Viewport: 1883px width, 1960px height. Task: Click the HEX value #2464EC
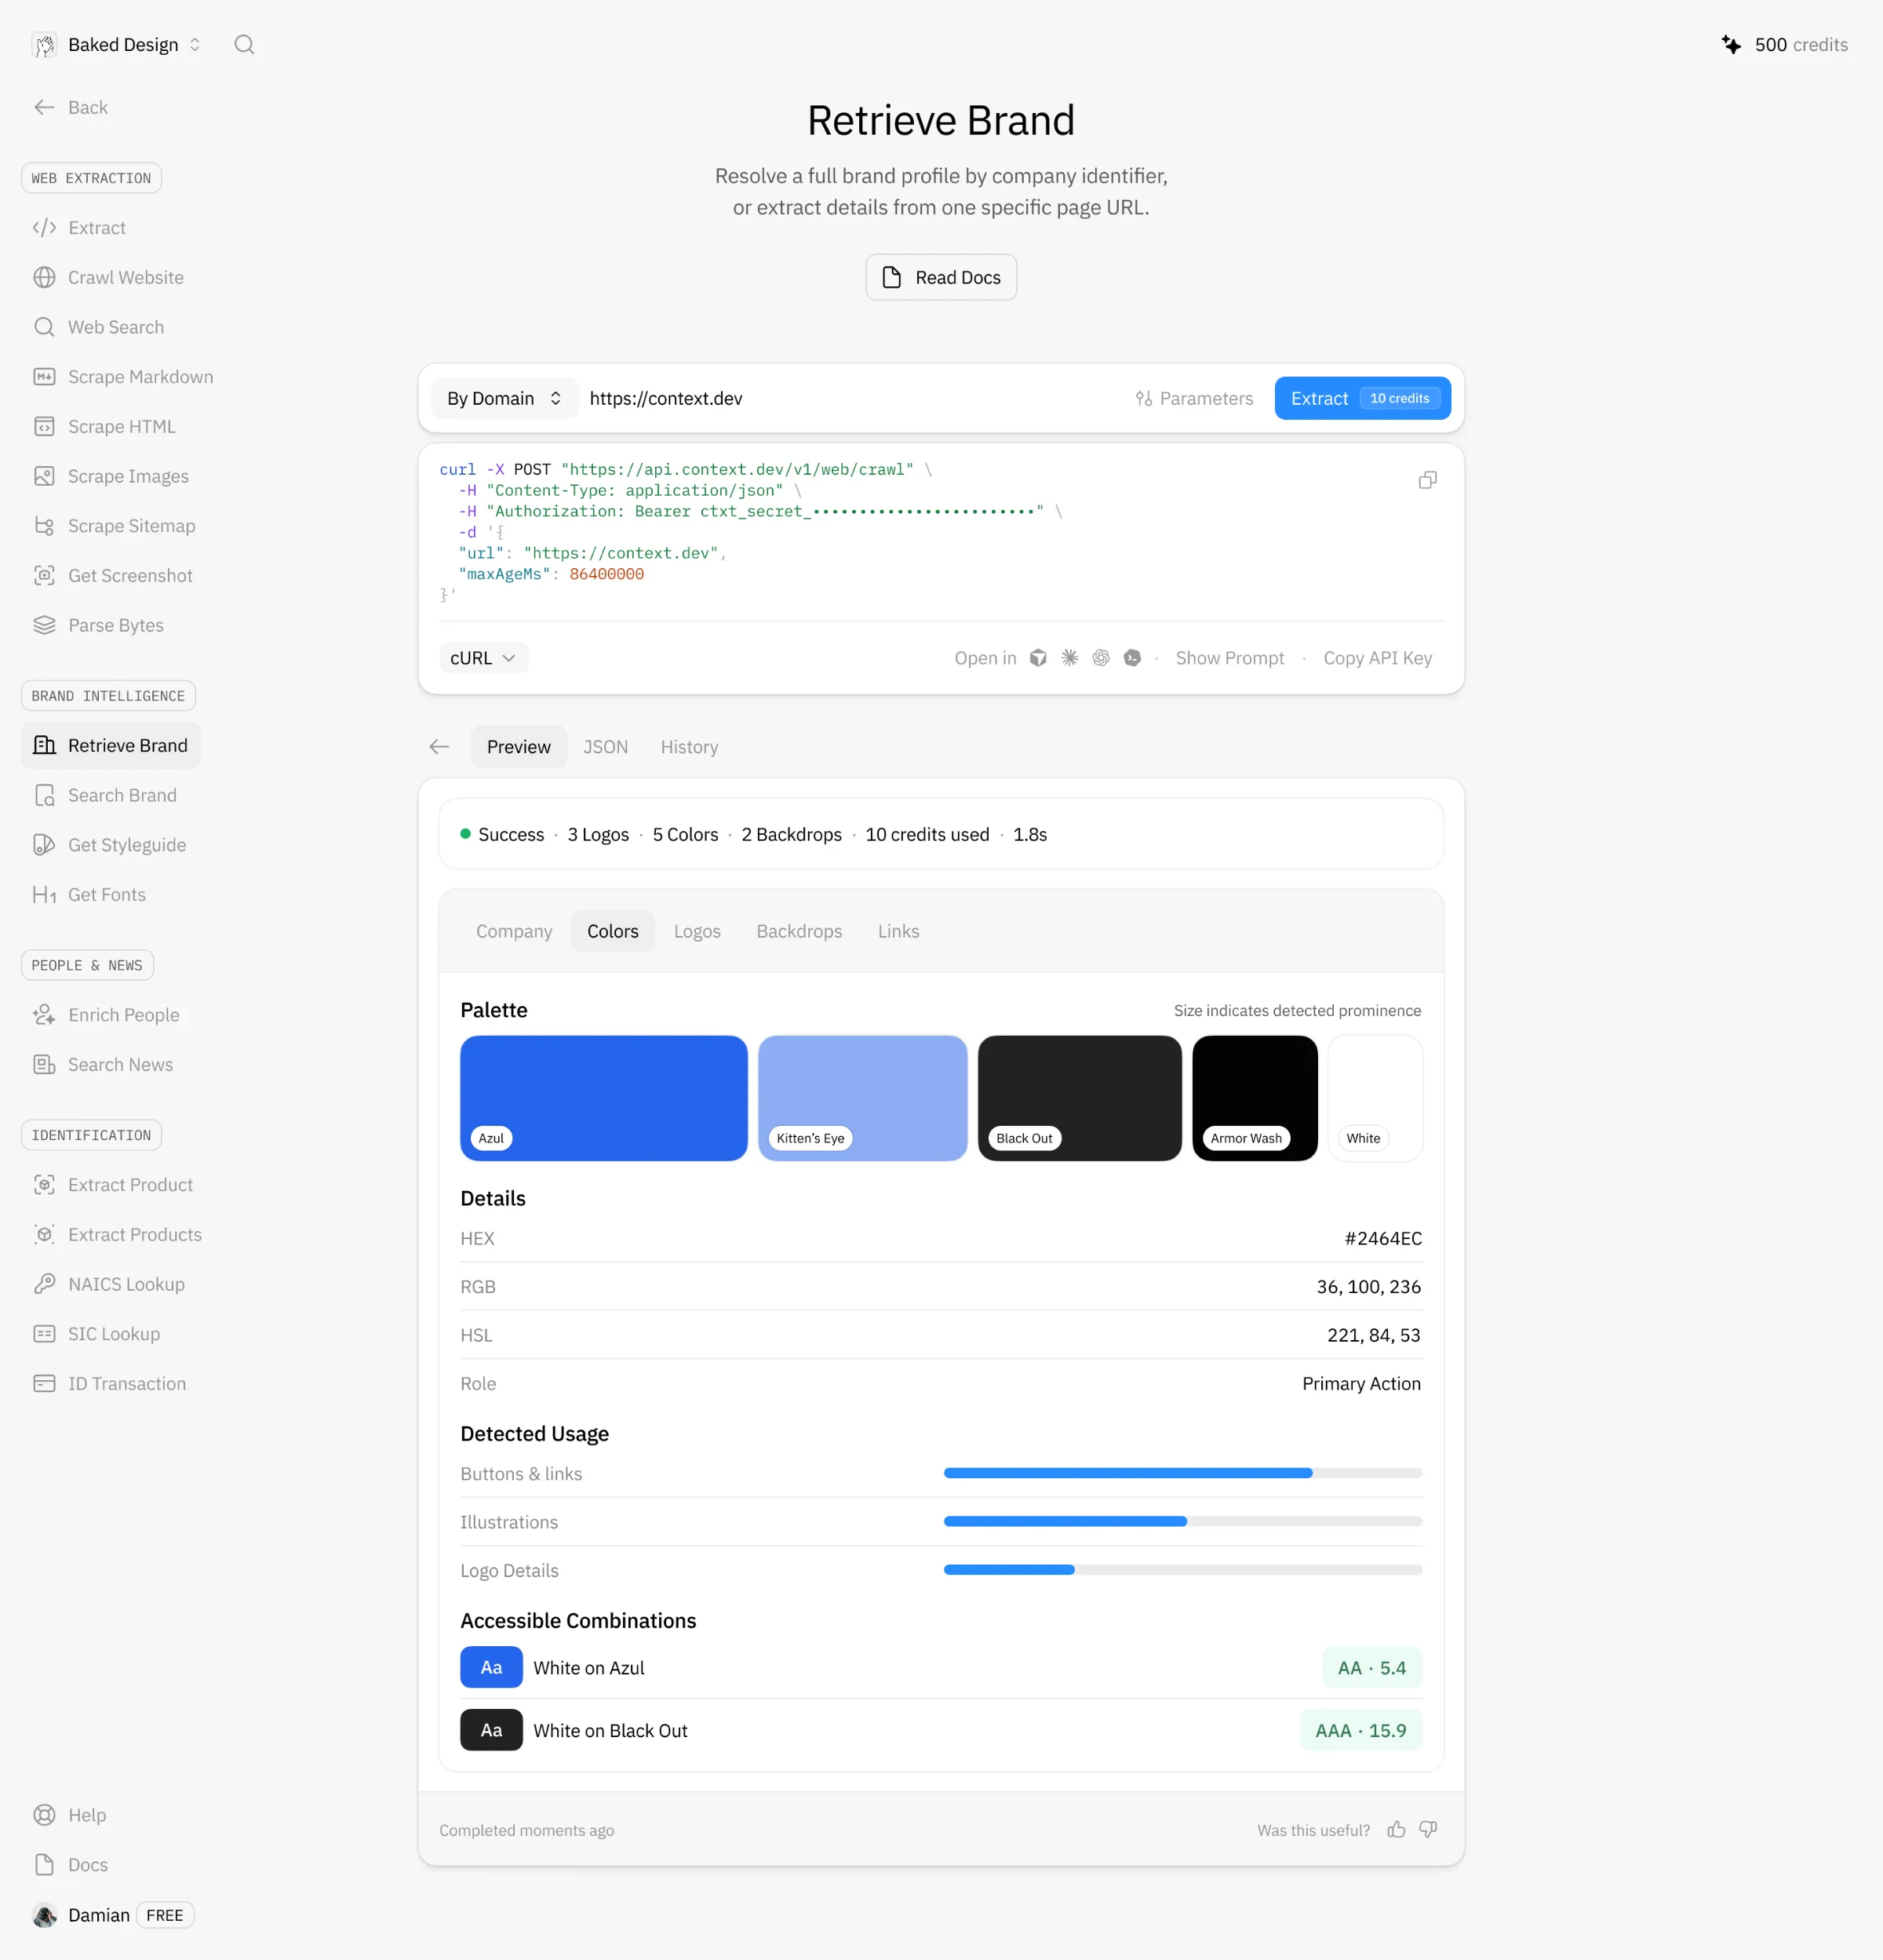coord(1383,1238)
